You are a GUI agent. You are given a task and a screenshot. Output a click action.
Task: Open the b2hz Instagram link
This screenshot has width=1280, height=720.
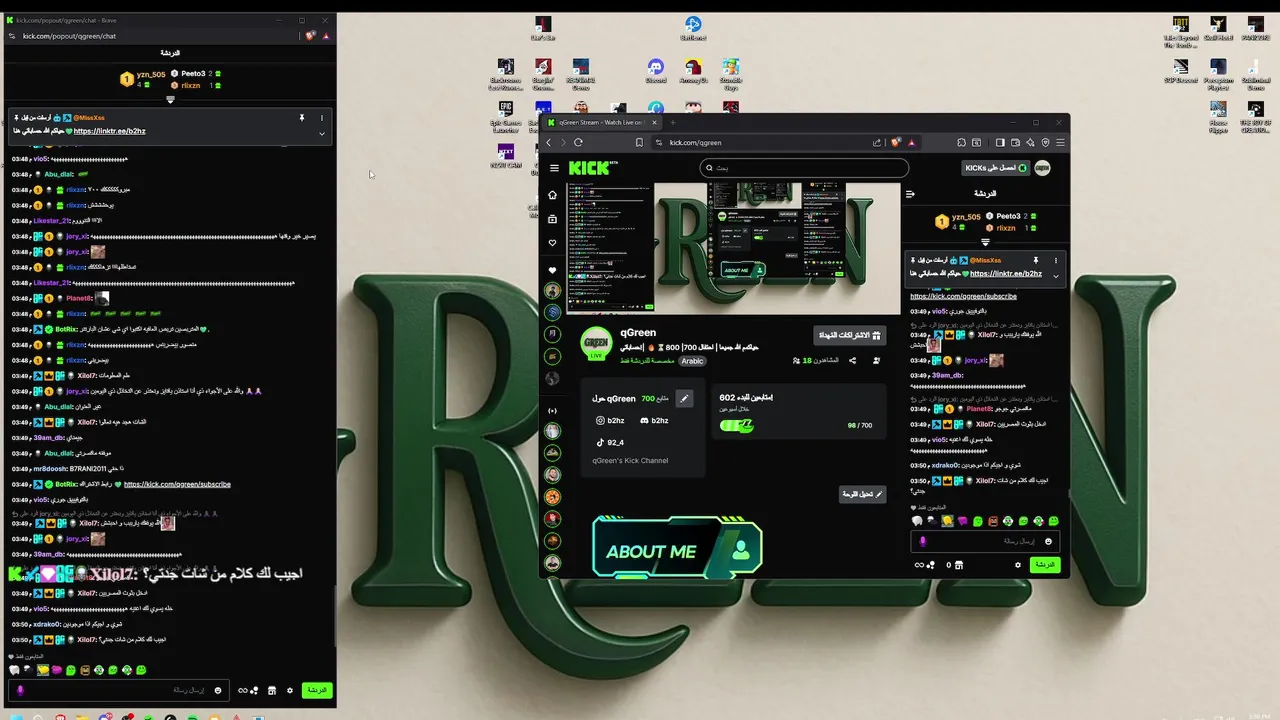[610, 421]
